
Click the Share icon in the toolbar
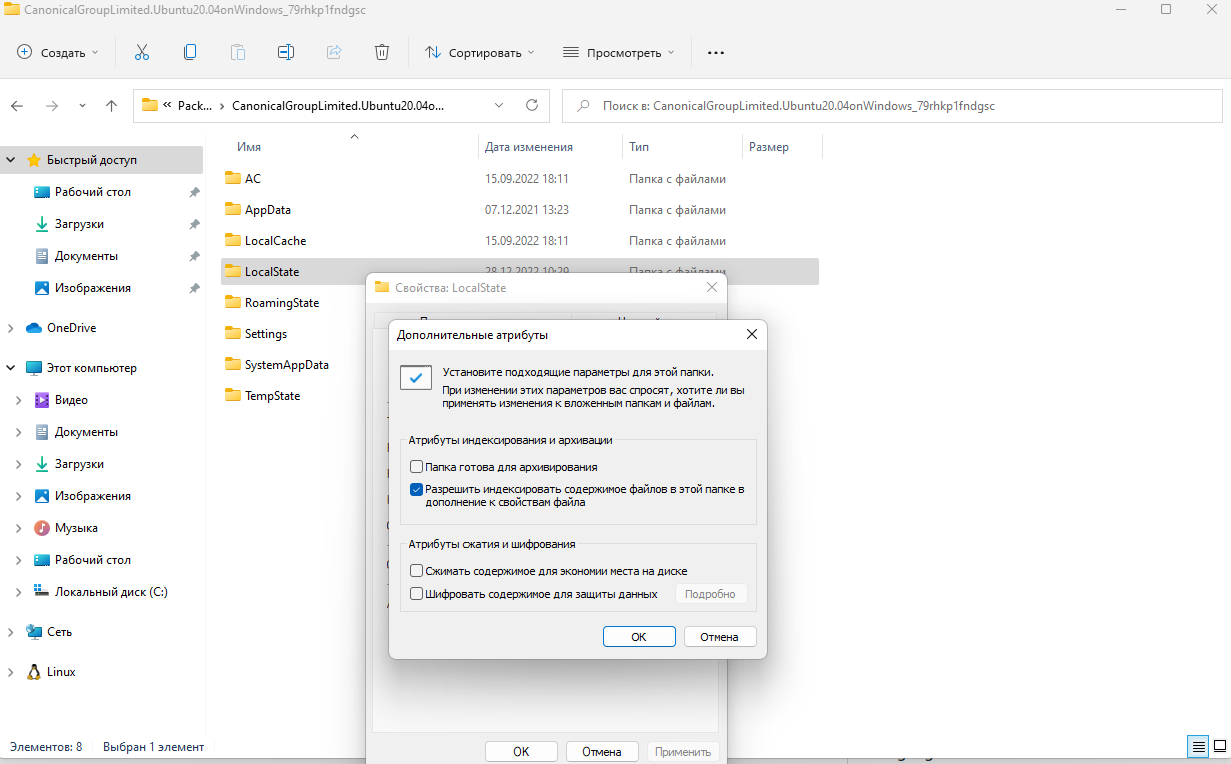coord(333,51)
